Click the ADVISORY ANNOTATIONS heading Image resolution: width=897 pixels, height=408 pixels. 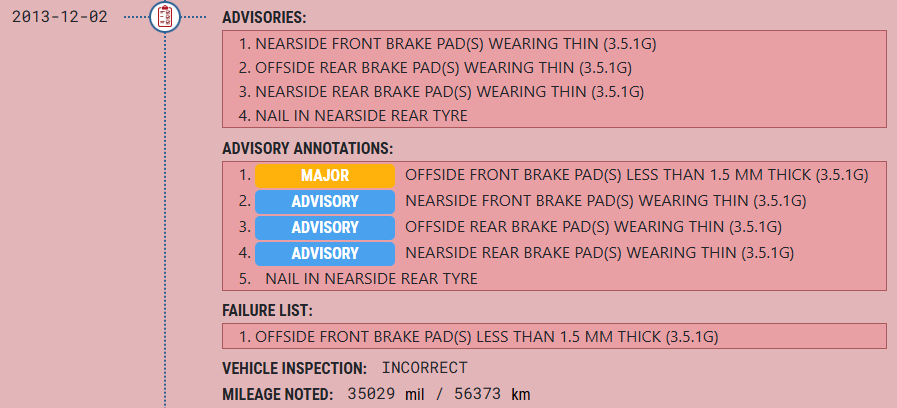[308, 149]
